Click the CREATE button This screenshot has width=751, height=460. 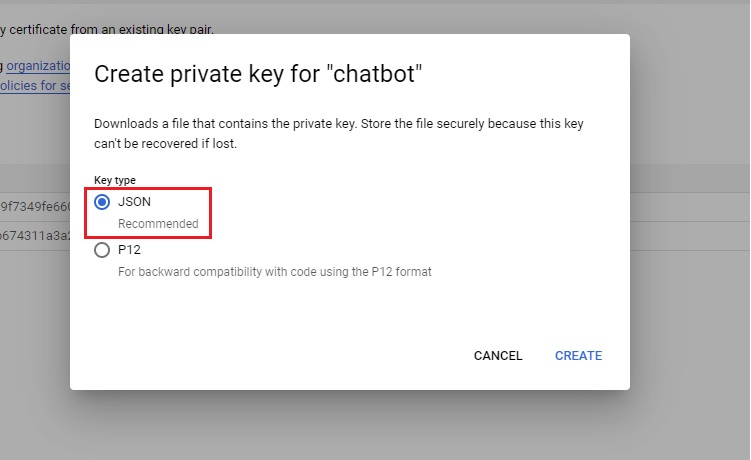[578, 356]
